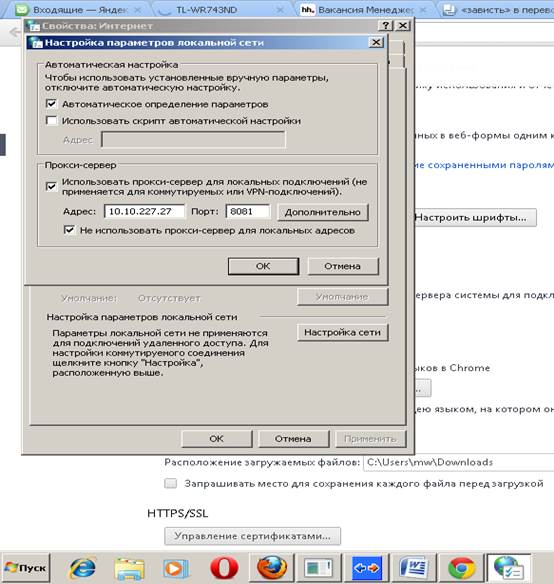Open Дополнительно proxy settings

tap(323, 212)
